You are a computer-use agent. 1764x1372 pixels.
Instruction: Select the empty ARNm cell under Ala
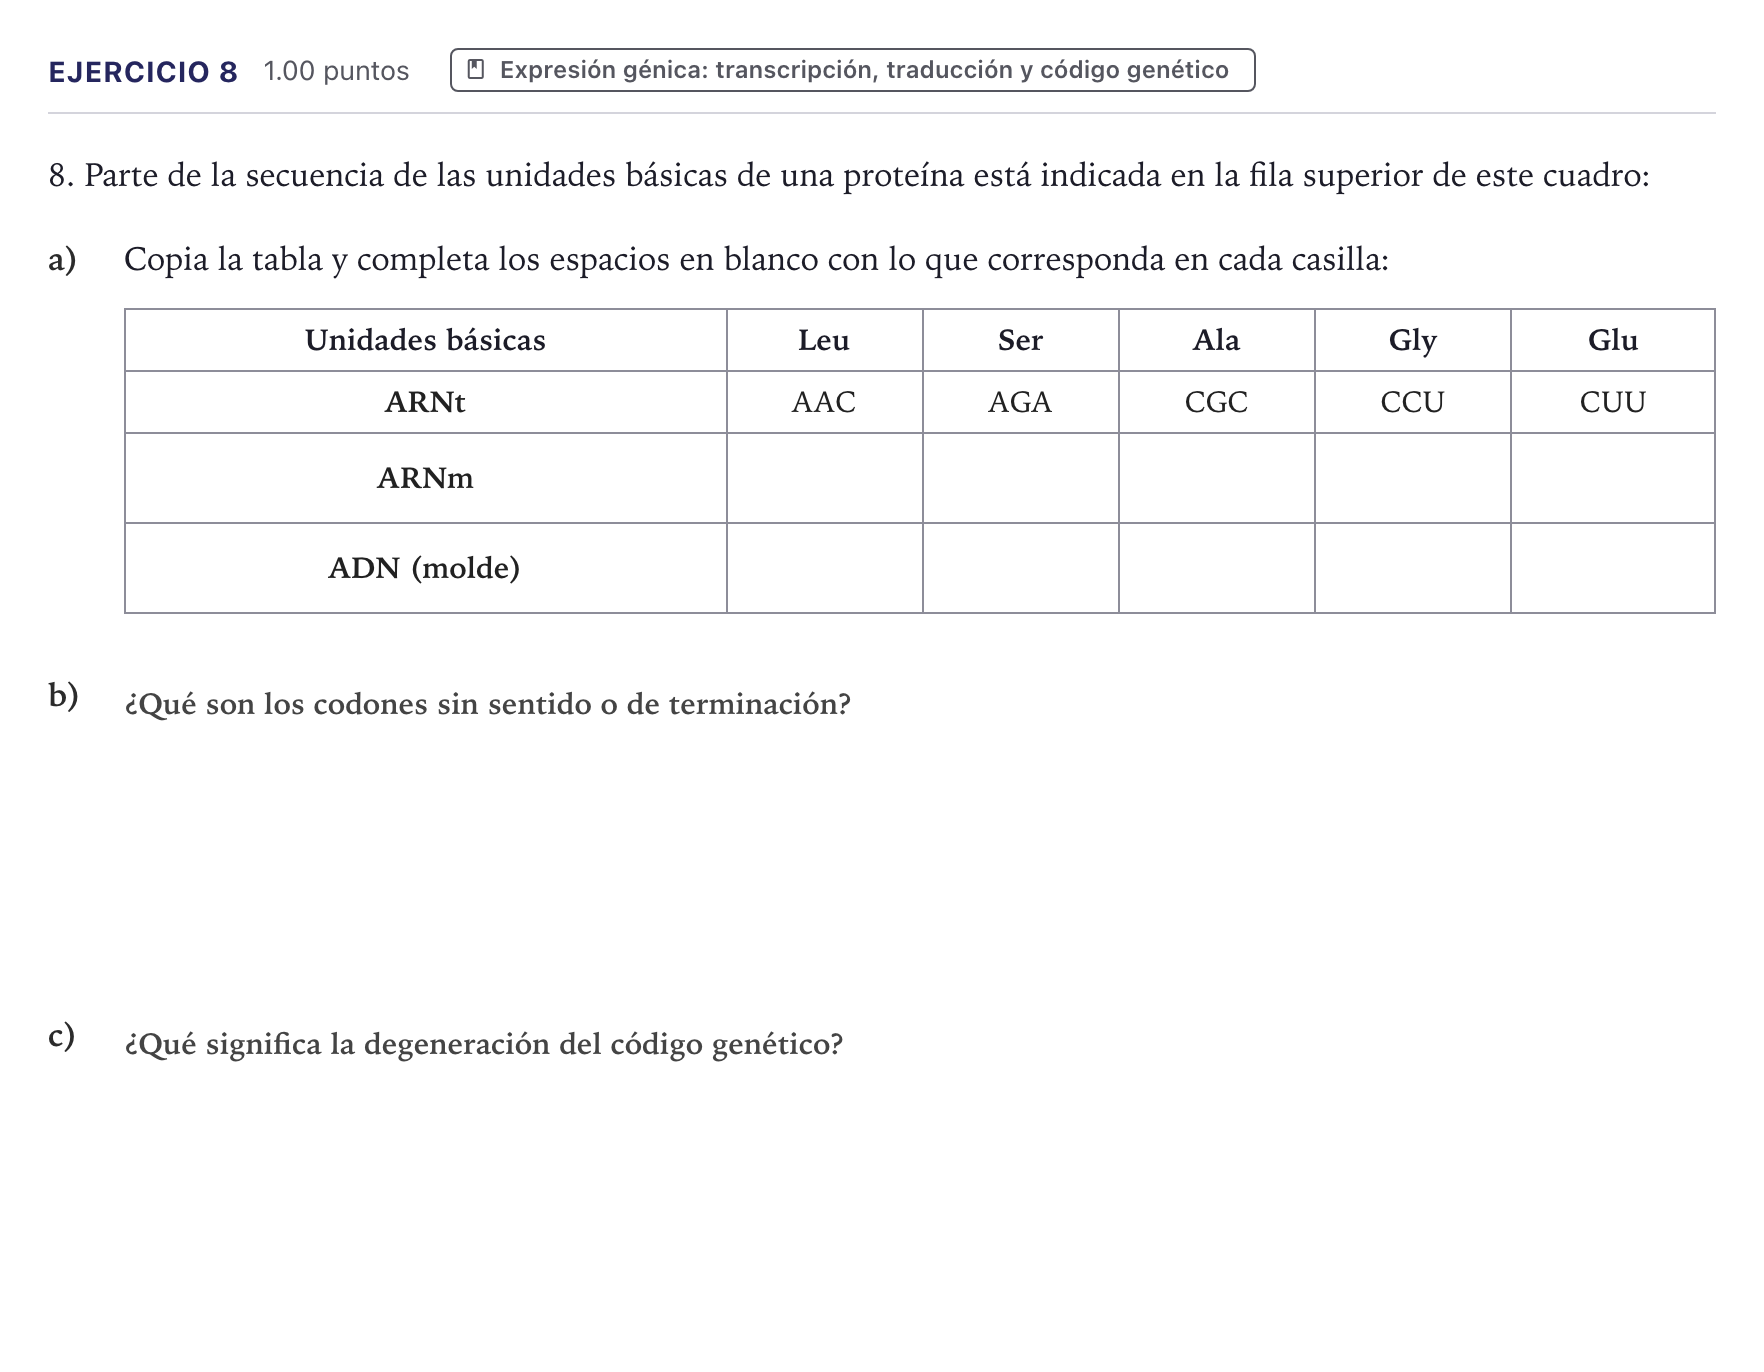(x=1216, y=478)
